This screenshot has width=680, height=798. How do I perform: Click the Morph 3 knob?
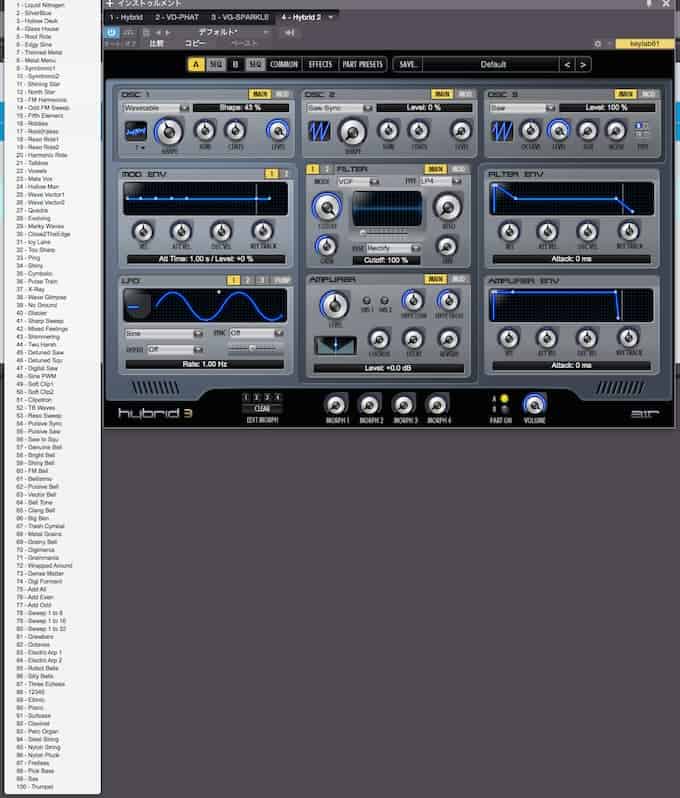point(404,405)
